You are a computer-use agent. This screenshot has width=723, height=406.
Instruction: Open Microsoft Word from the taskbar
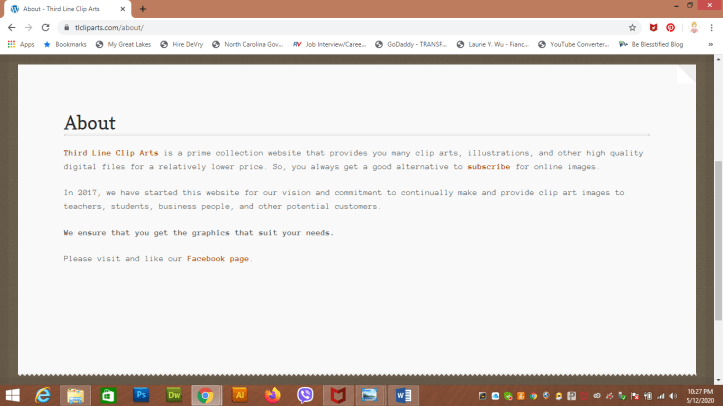pyautogui.click(x=403, y=395)
